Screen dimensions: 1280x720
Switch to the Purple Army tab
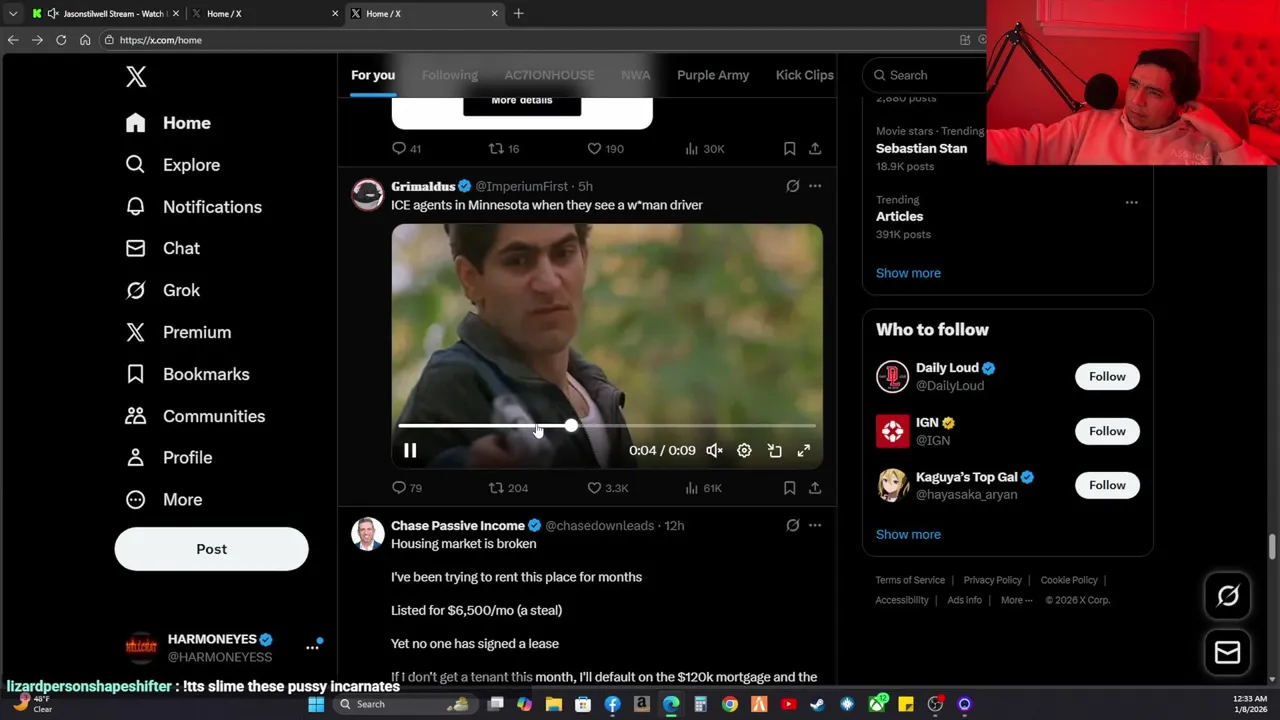pyautogui.click(x=713, y=75)
